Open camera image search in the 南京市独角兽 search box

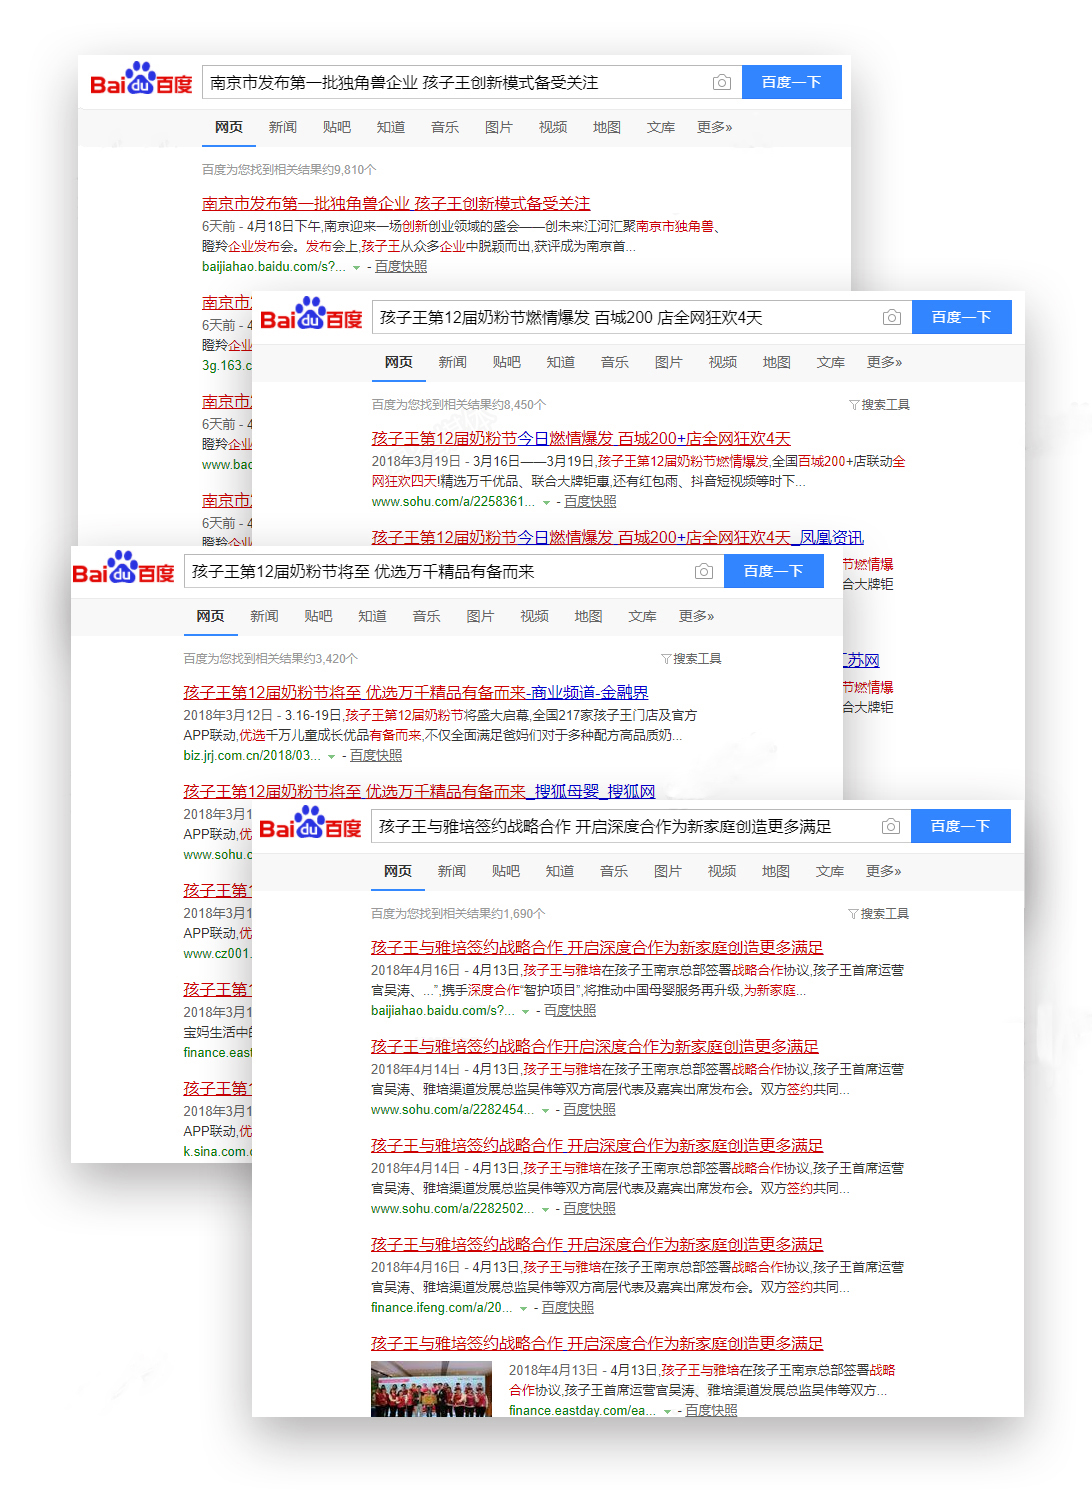(x=721, y=83)
